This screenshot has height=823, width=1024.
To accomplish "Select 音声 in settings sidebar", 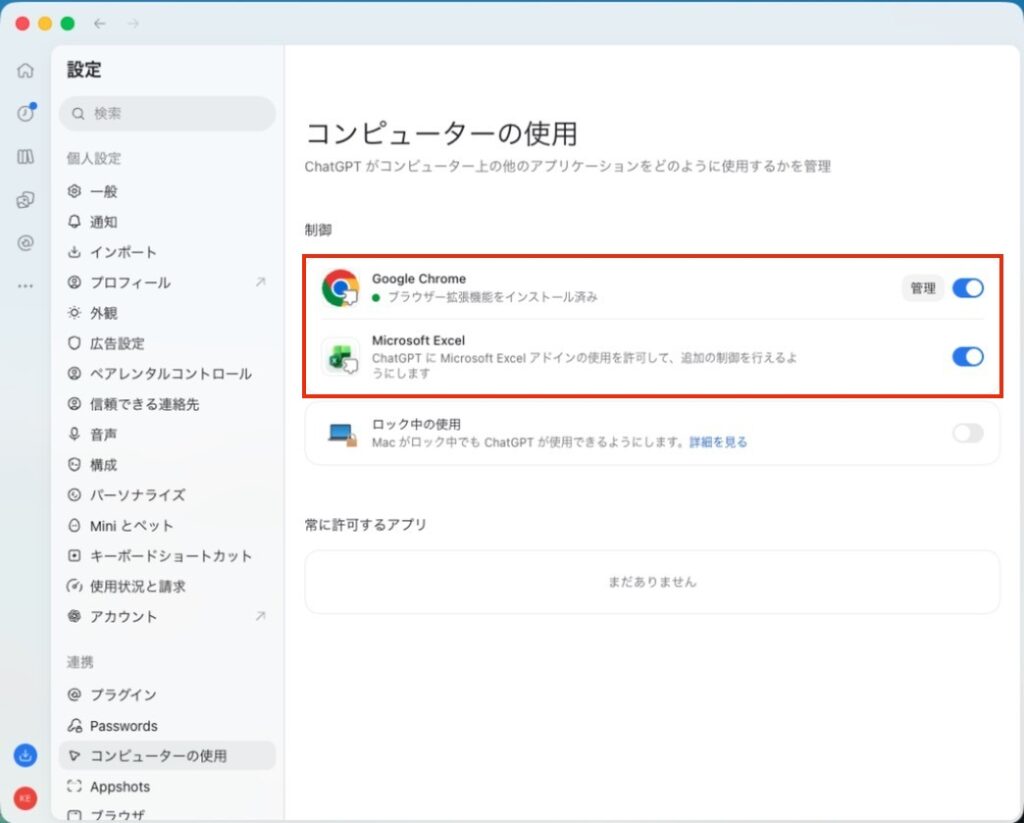I will 167,434.
